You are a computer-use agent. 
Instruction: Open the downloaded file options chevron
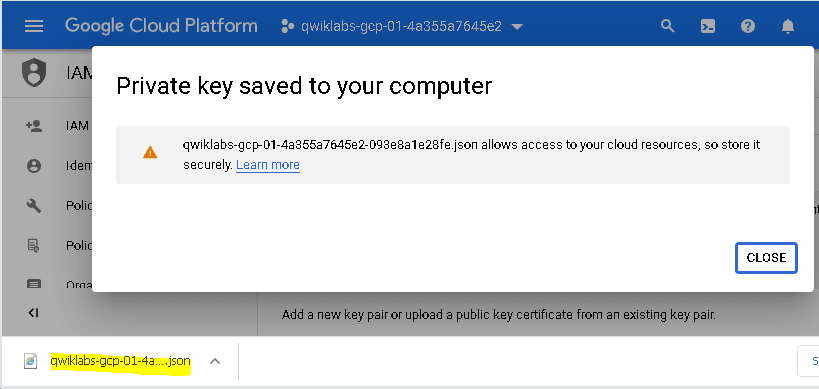pos(215,361)
